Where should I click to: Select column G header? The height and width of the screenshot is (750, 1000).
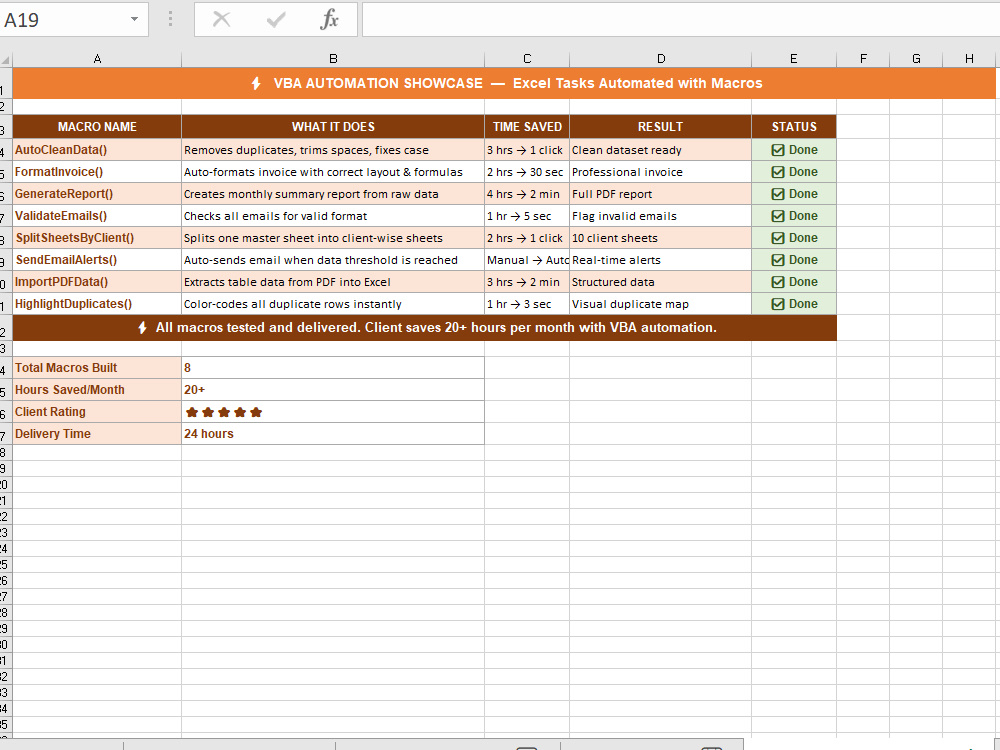pyautogui.click(x=916, y=59)
